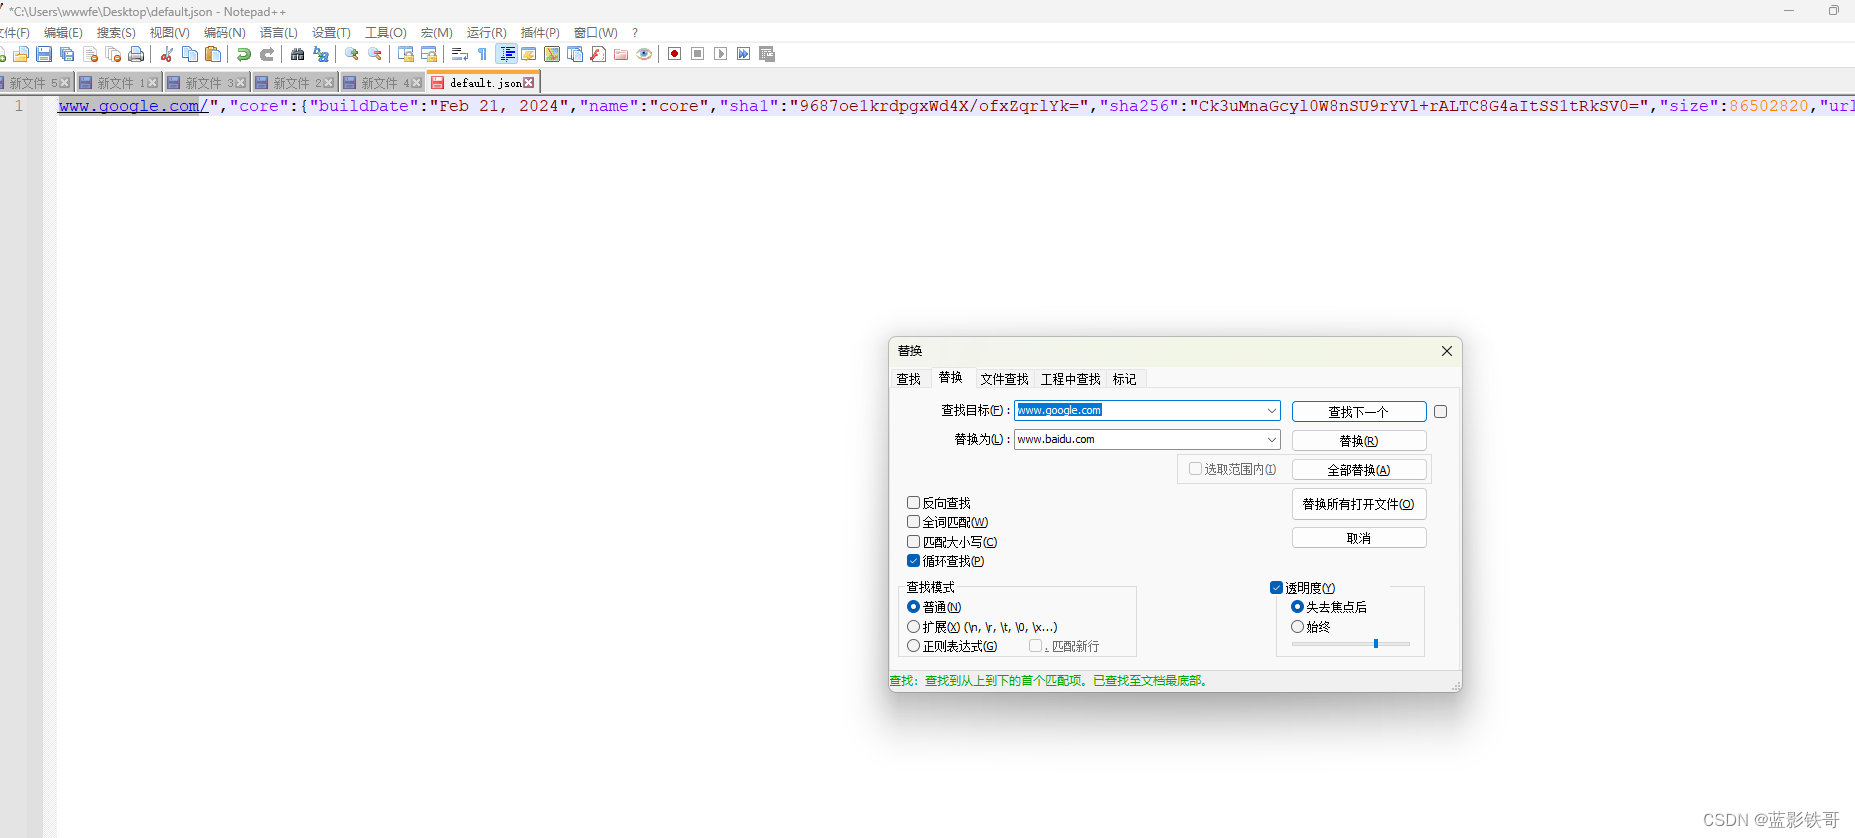Open the 插件(P) menu
The image size is (1855, 838).
540,33
